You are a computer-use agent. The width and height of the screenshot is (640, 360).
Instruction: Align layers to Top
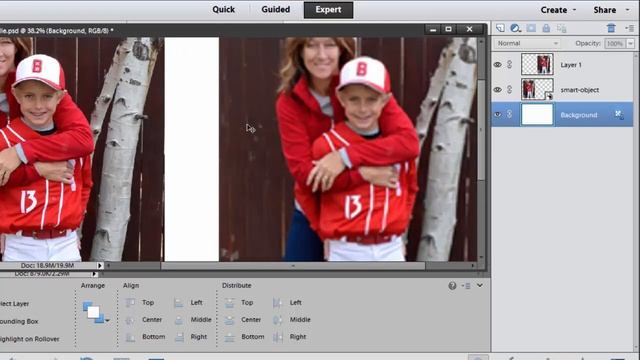[140, 302]
